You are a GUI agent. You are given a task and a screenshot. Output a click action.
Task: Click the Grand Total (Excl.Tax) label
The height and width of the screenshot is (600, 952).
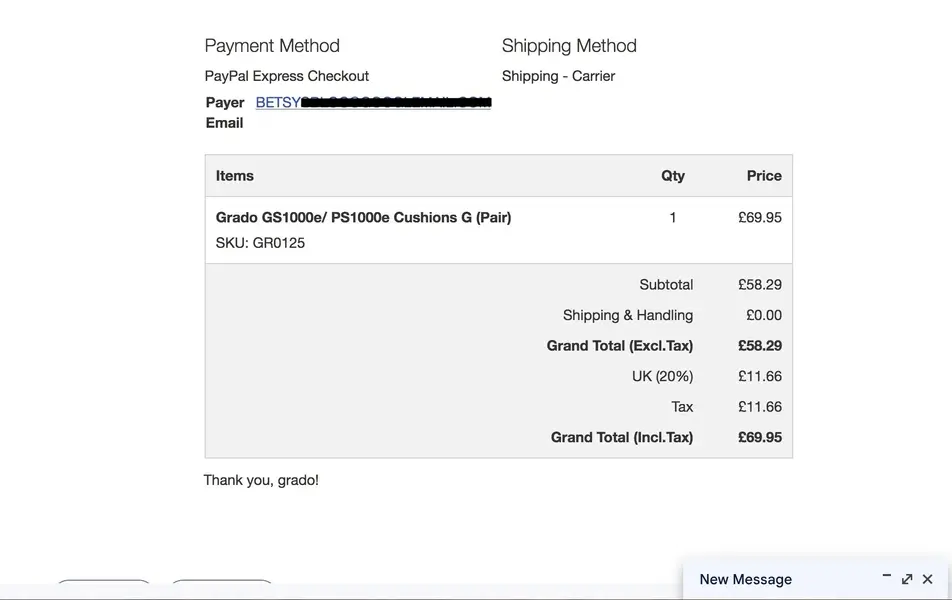coord(620,346)
